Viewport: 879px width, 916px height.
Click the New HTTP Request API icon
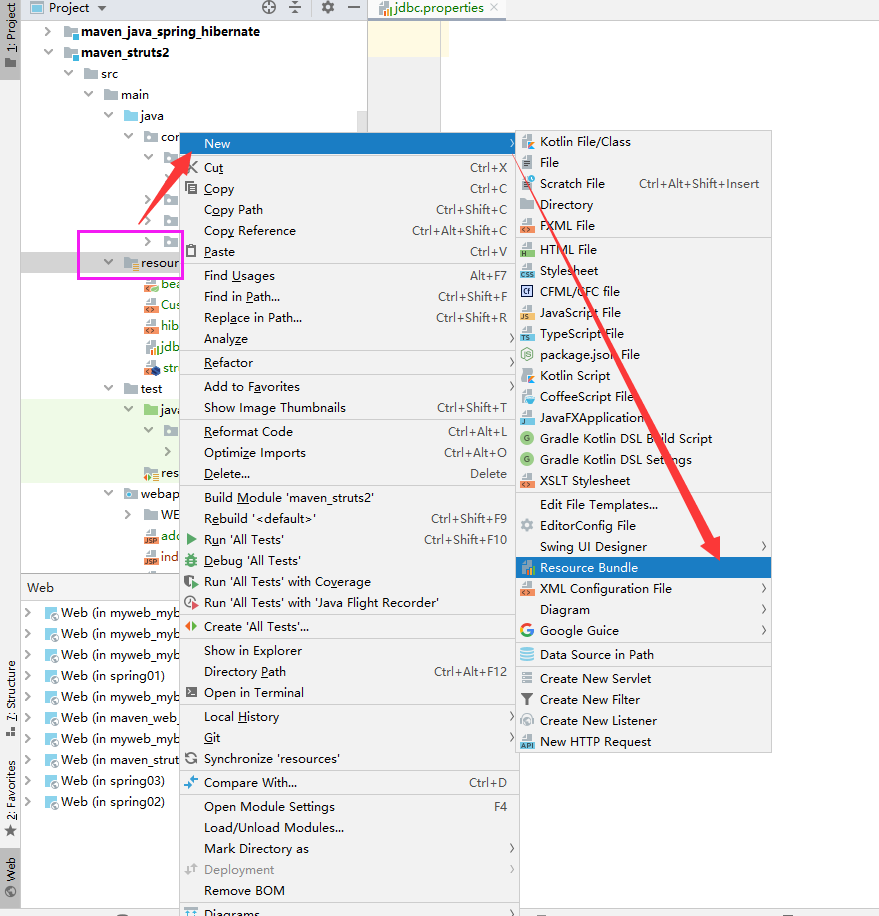[527, 742]
